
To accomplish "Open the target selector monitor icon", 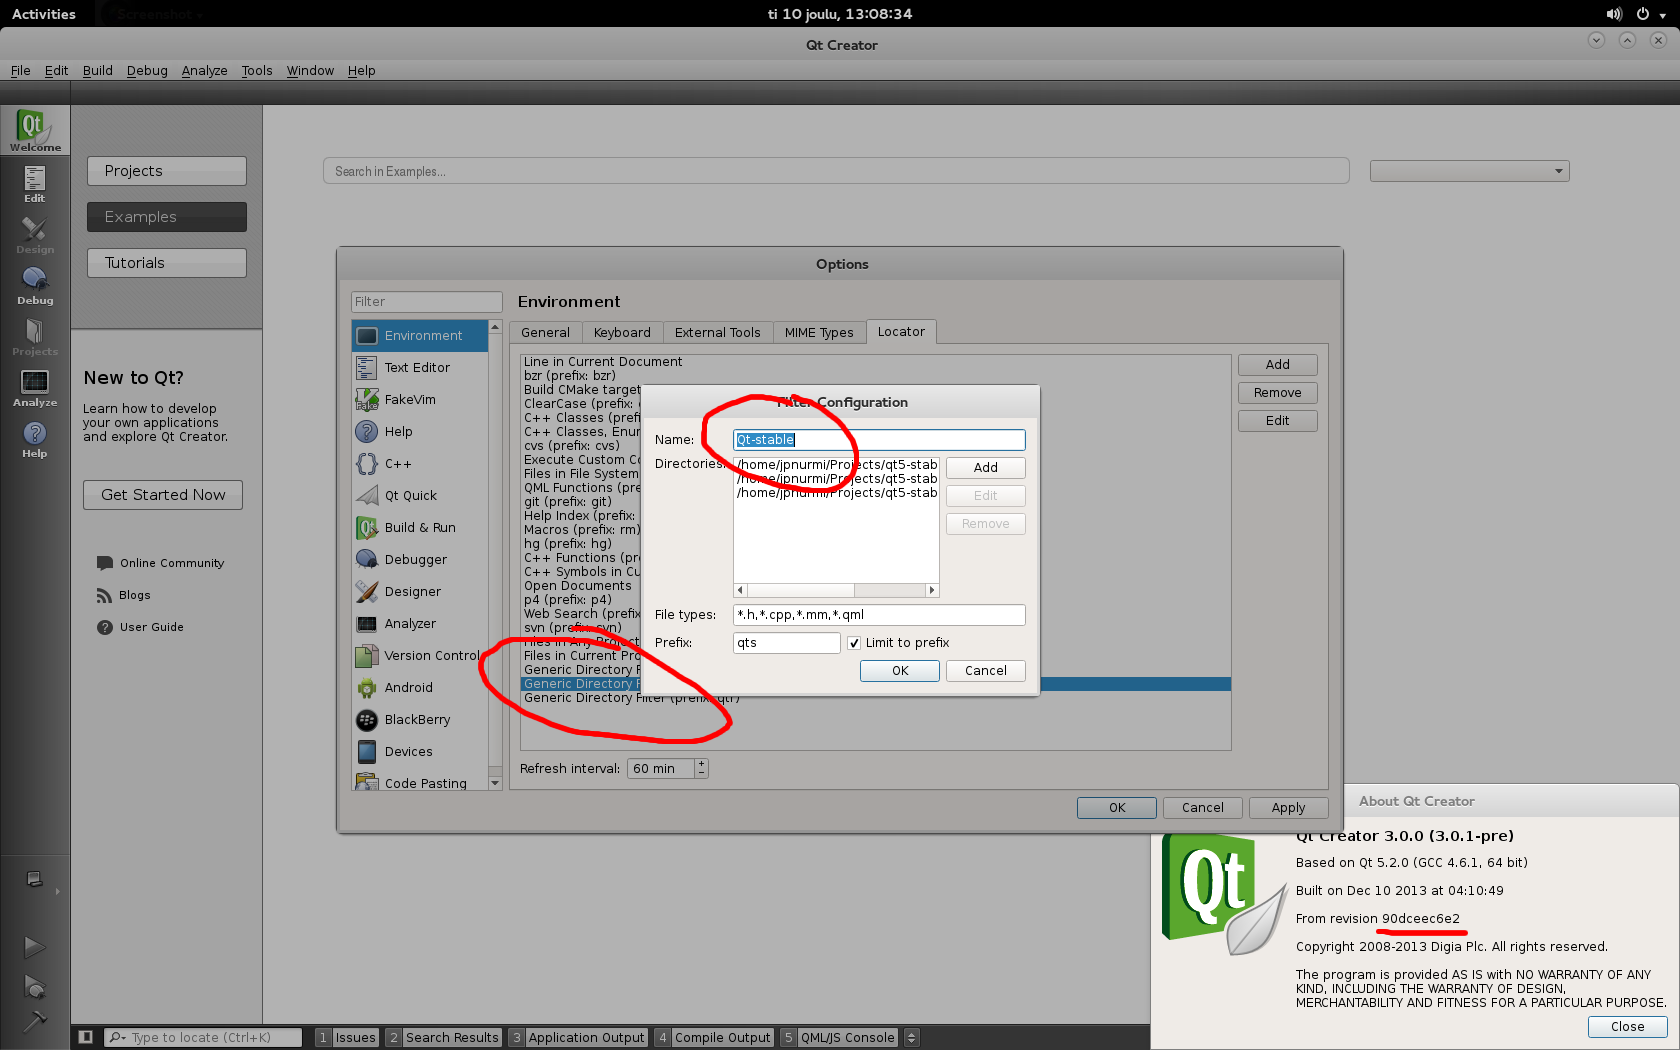I will pyautogui.click(x=35, y=880).
